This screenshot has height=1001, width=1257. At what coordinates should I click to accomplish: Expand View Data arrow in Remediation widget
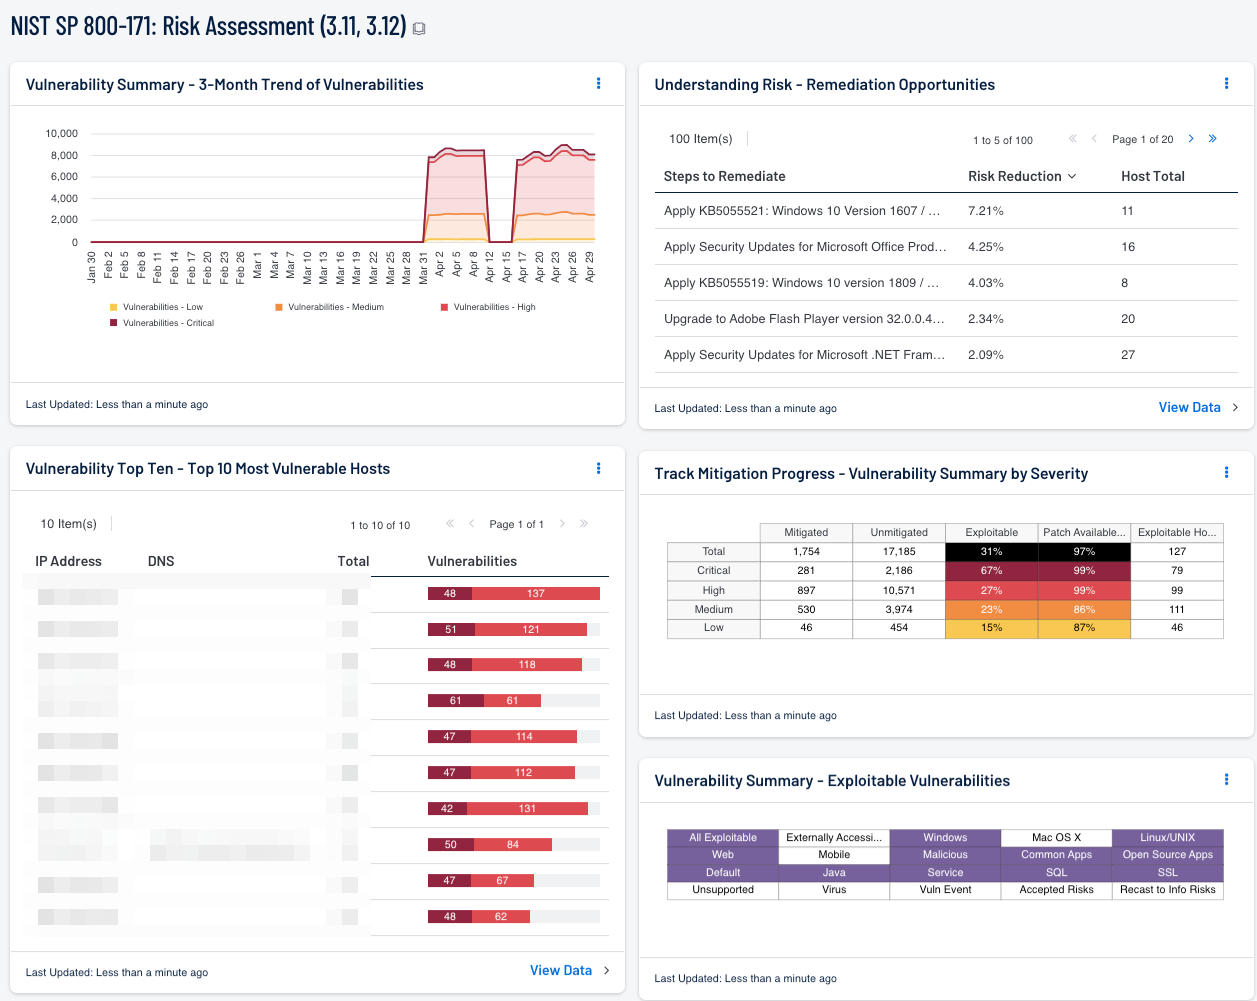click(1235, 407)
